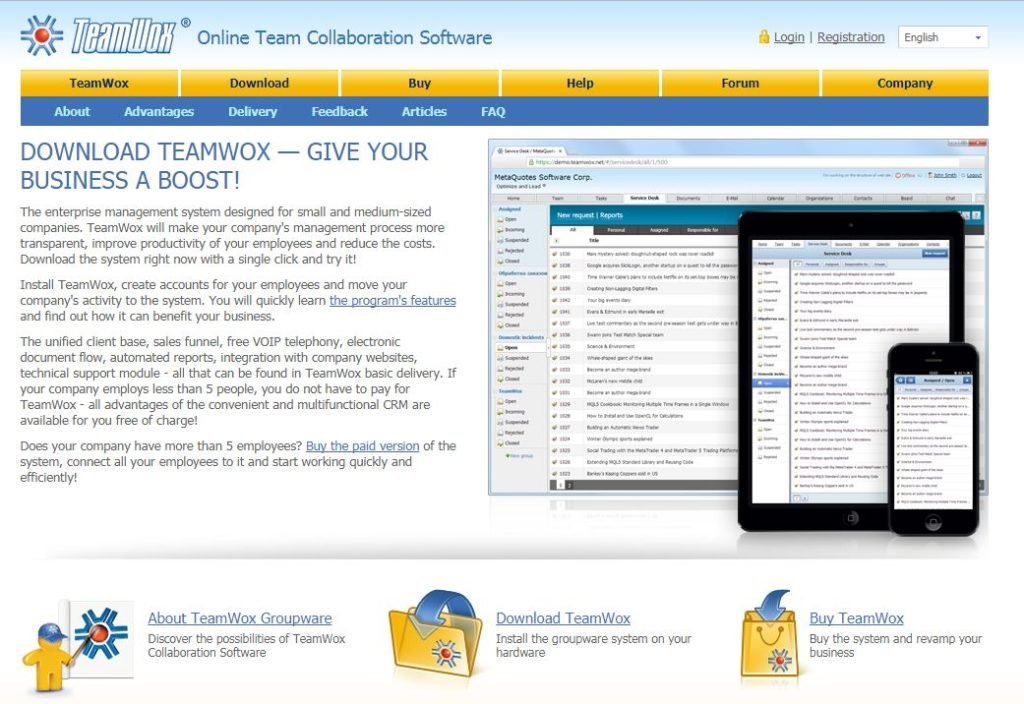Screen dimensions: 1024x704
Task: Click the TeamWox devices screenshot image
Action: coord(738,337)
